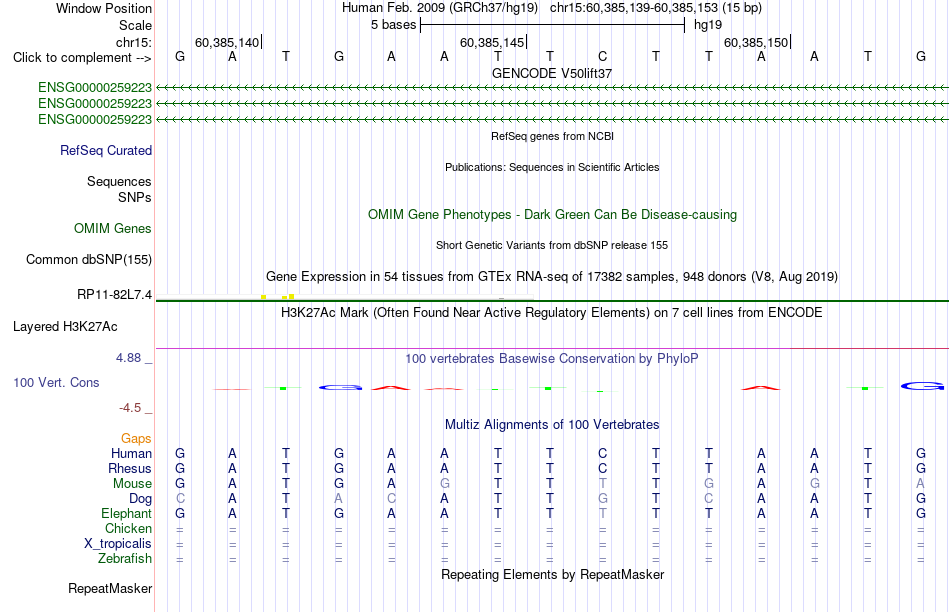Click the Human species label
Screen dimensions: 950x612
pyautogui.click(x=131, y=453)
